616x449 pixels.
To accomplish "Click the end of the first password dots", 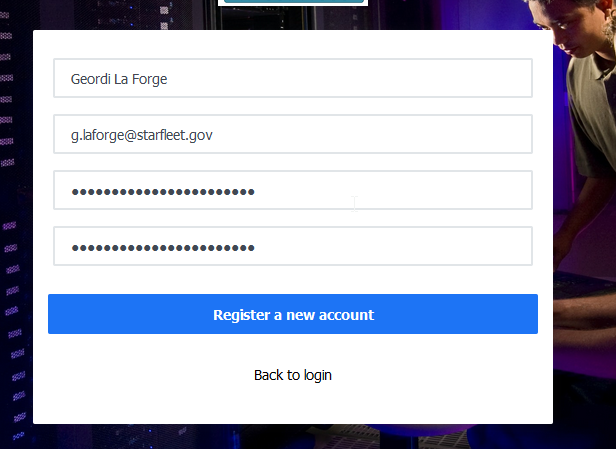I will pyautogui.click(x=255, y=192).
